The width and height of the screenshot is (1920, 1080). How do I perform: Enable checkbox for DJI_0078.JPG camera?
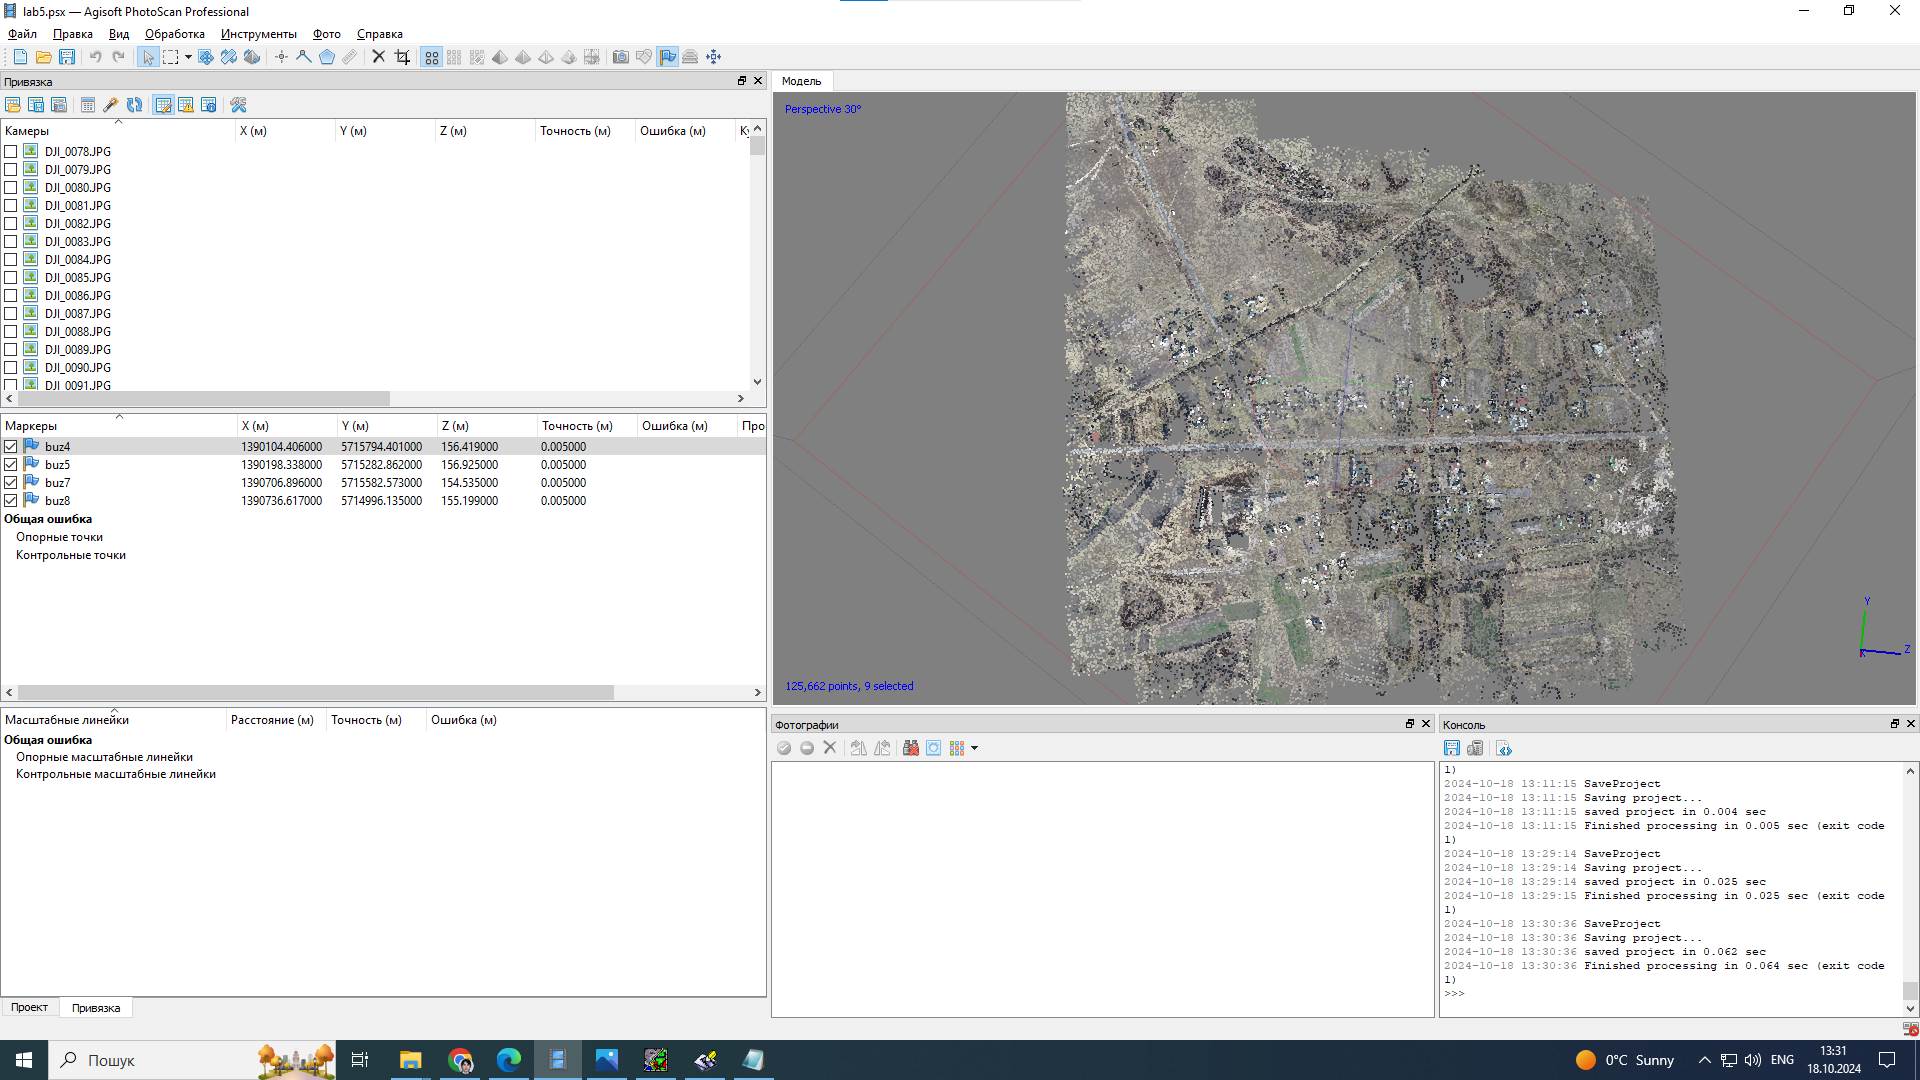[x=11, y=152]
